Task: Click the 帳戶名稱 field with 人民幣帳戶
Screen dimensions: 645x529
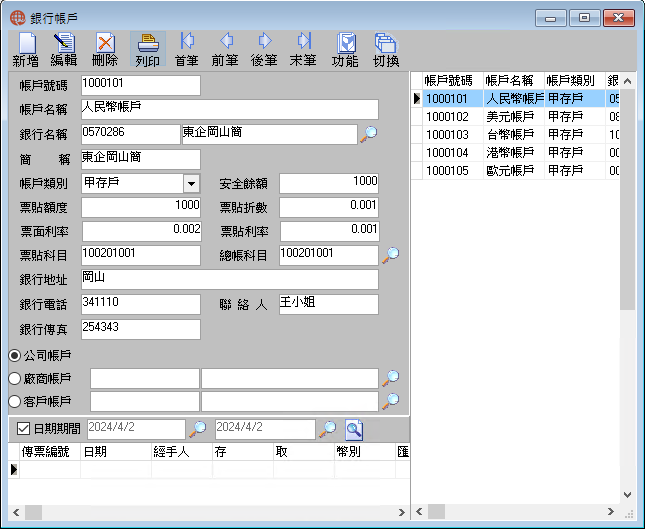Action: tap(230, 109)
